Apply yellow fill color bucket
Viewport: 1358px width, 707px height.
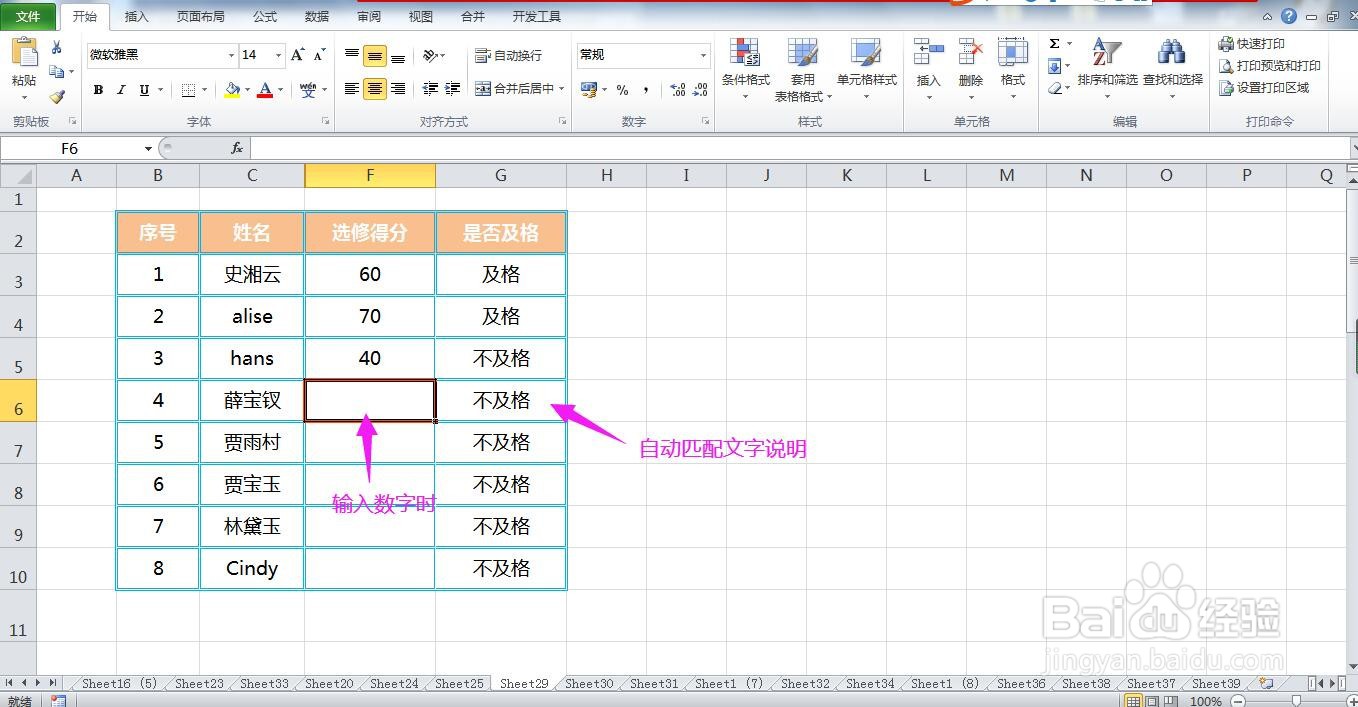[232, 90]
